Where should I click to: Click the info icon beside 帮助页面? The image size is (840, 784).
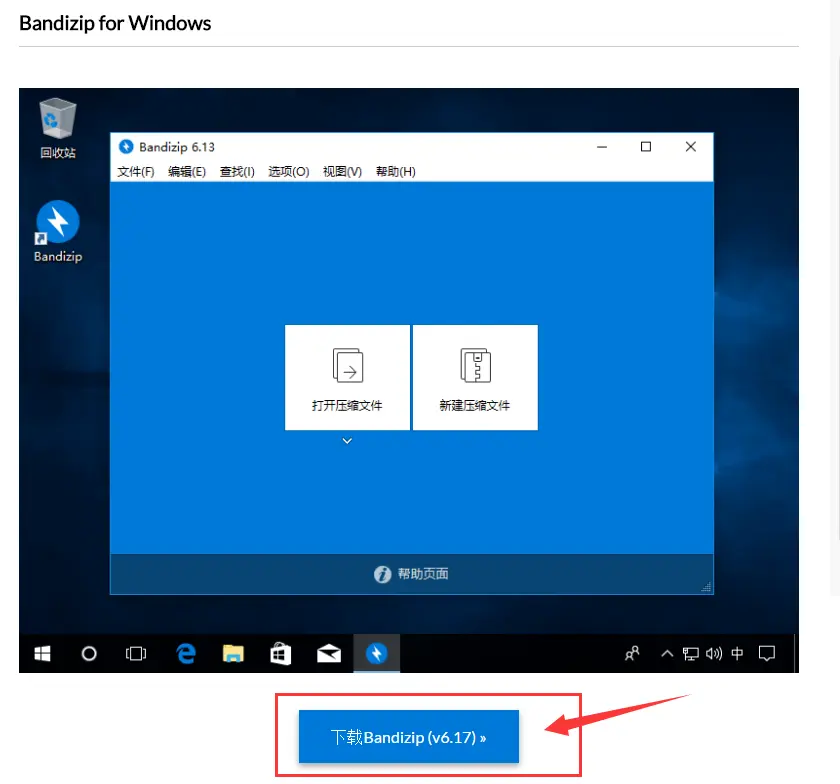[x=382, y=574]
